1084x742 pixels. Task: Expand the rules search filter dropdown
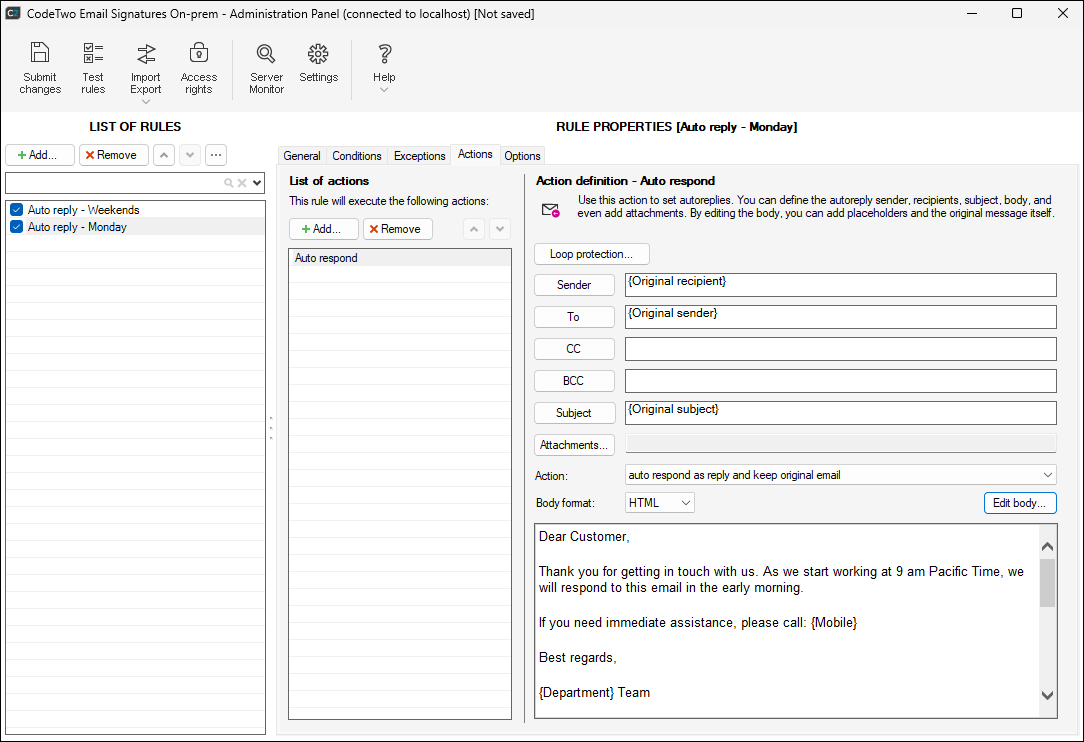point(258,183)
